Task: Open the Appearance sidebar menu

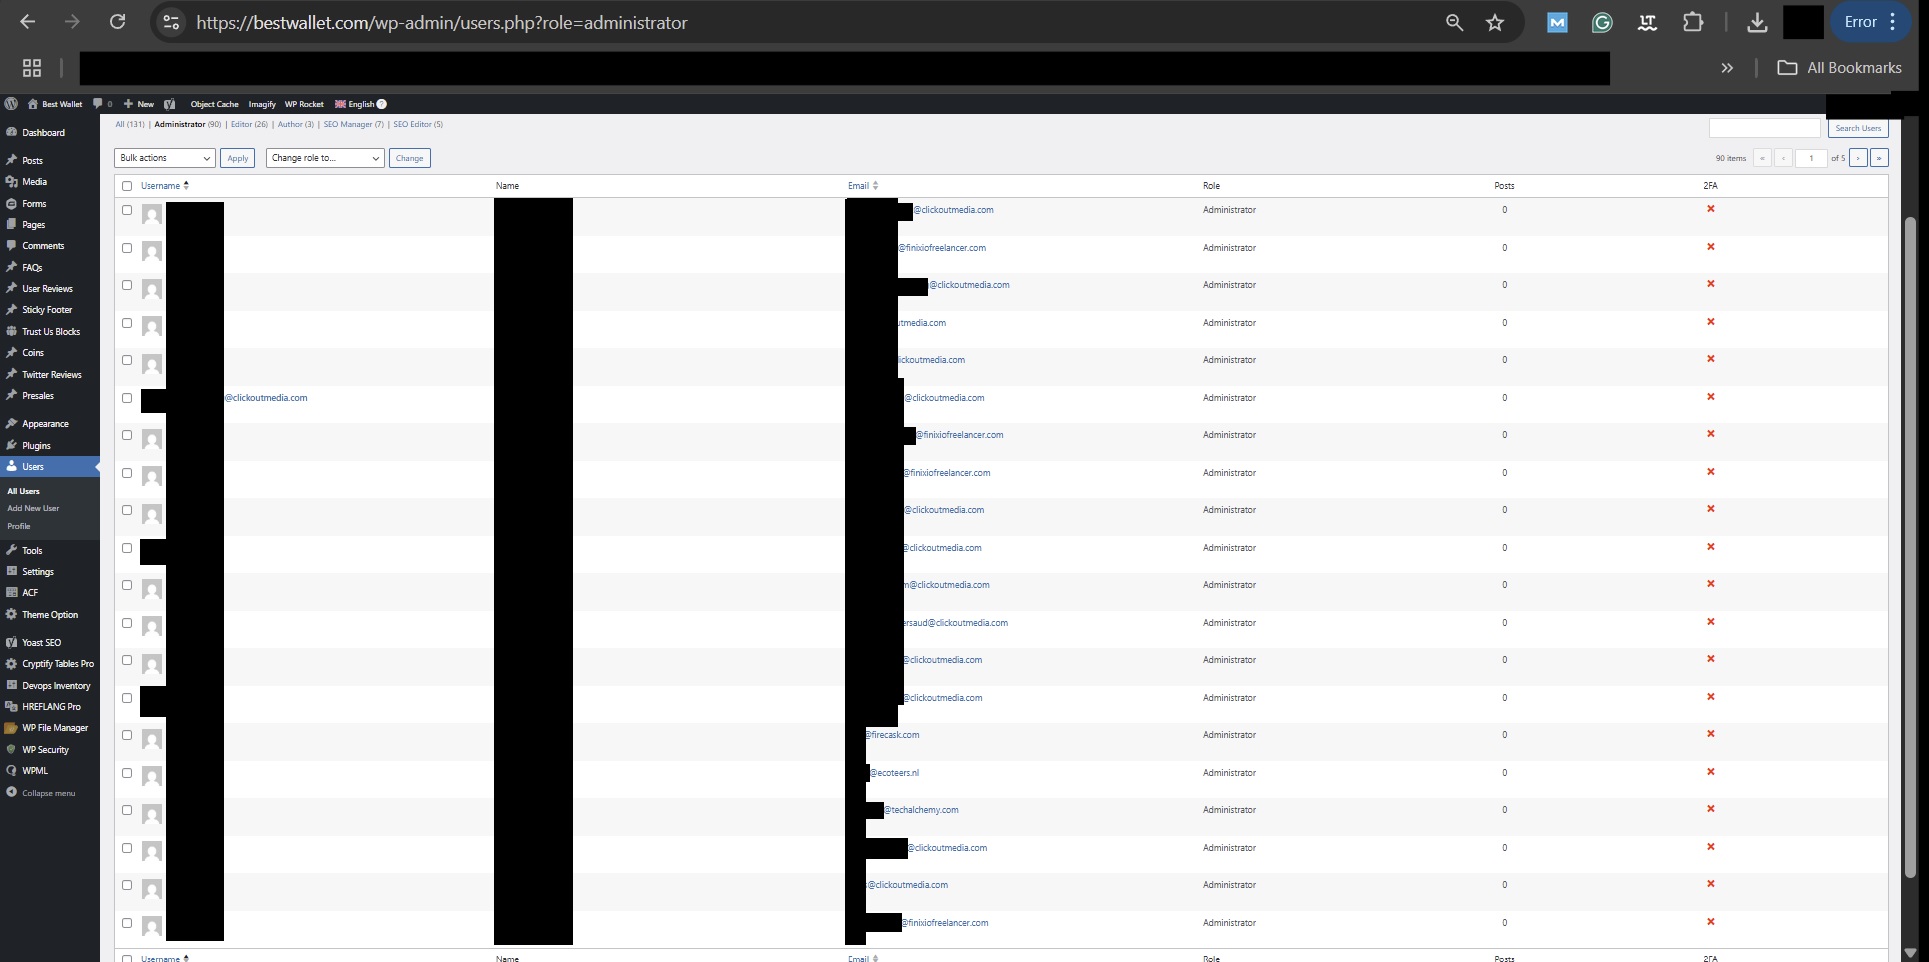Action: (x=45, y=424)
